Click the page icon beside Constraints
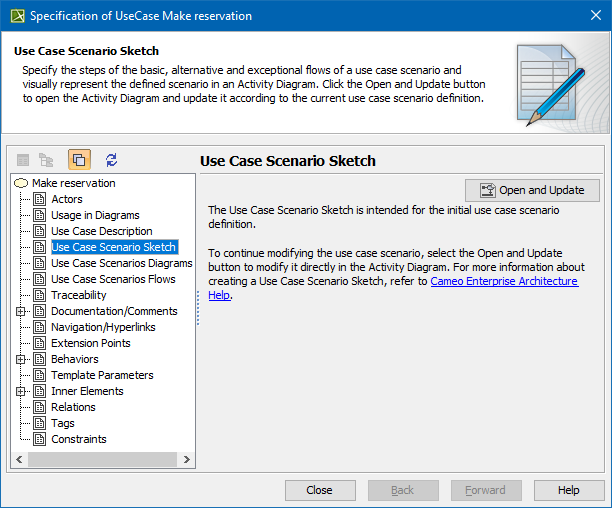This screenshot has width=612, height=508. 40,439
